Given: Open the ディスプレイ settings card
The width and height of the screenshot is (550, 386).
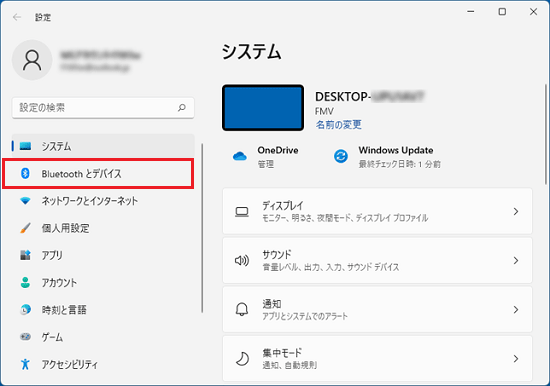Looking at the screenshot, I should click(x=377, y=211).
